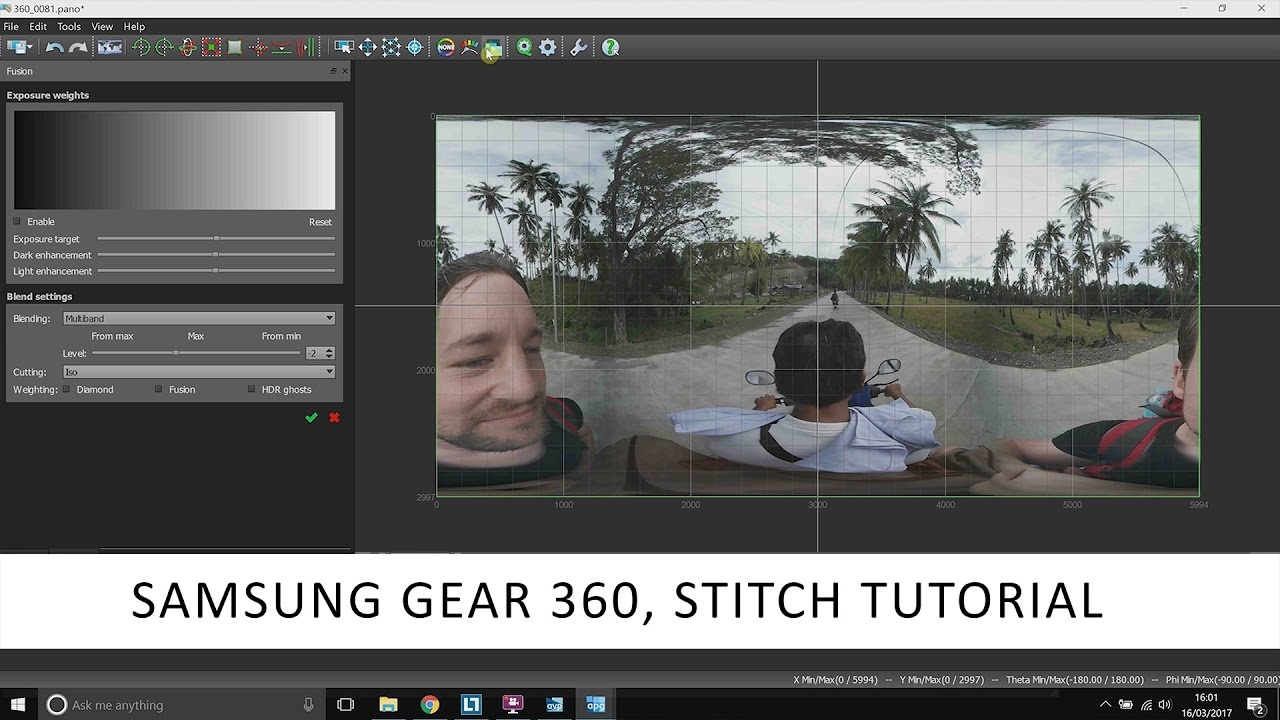Select the horizon line tool icon
This screenshot has height=720, width=1280.
[281, 47]
